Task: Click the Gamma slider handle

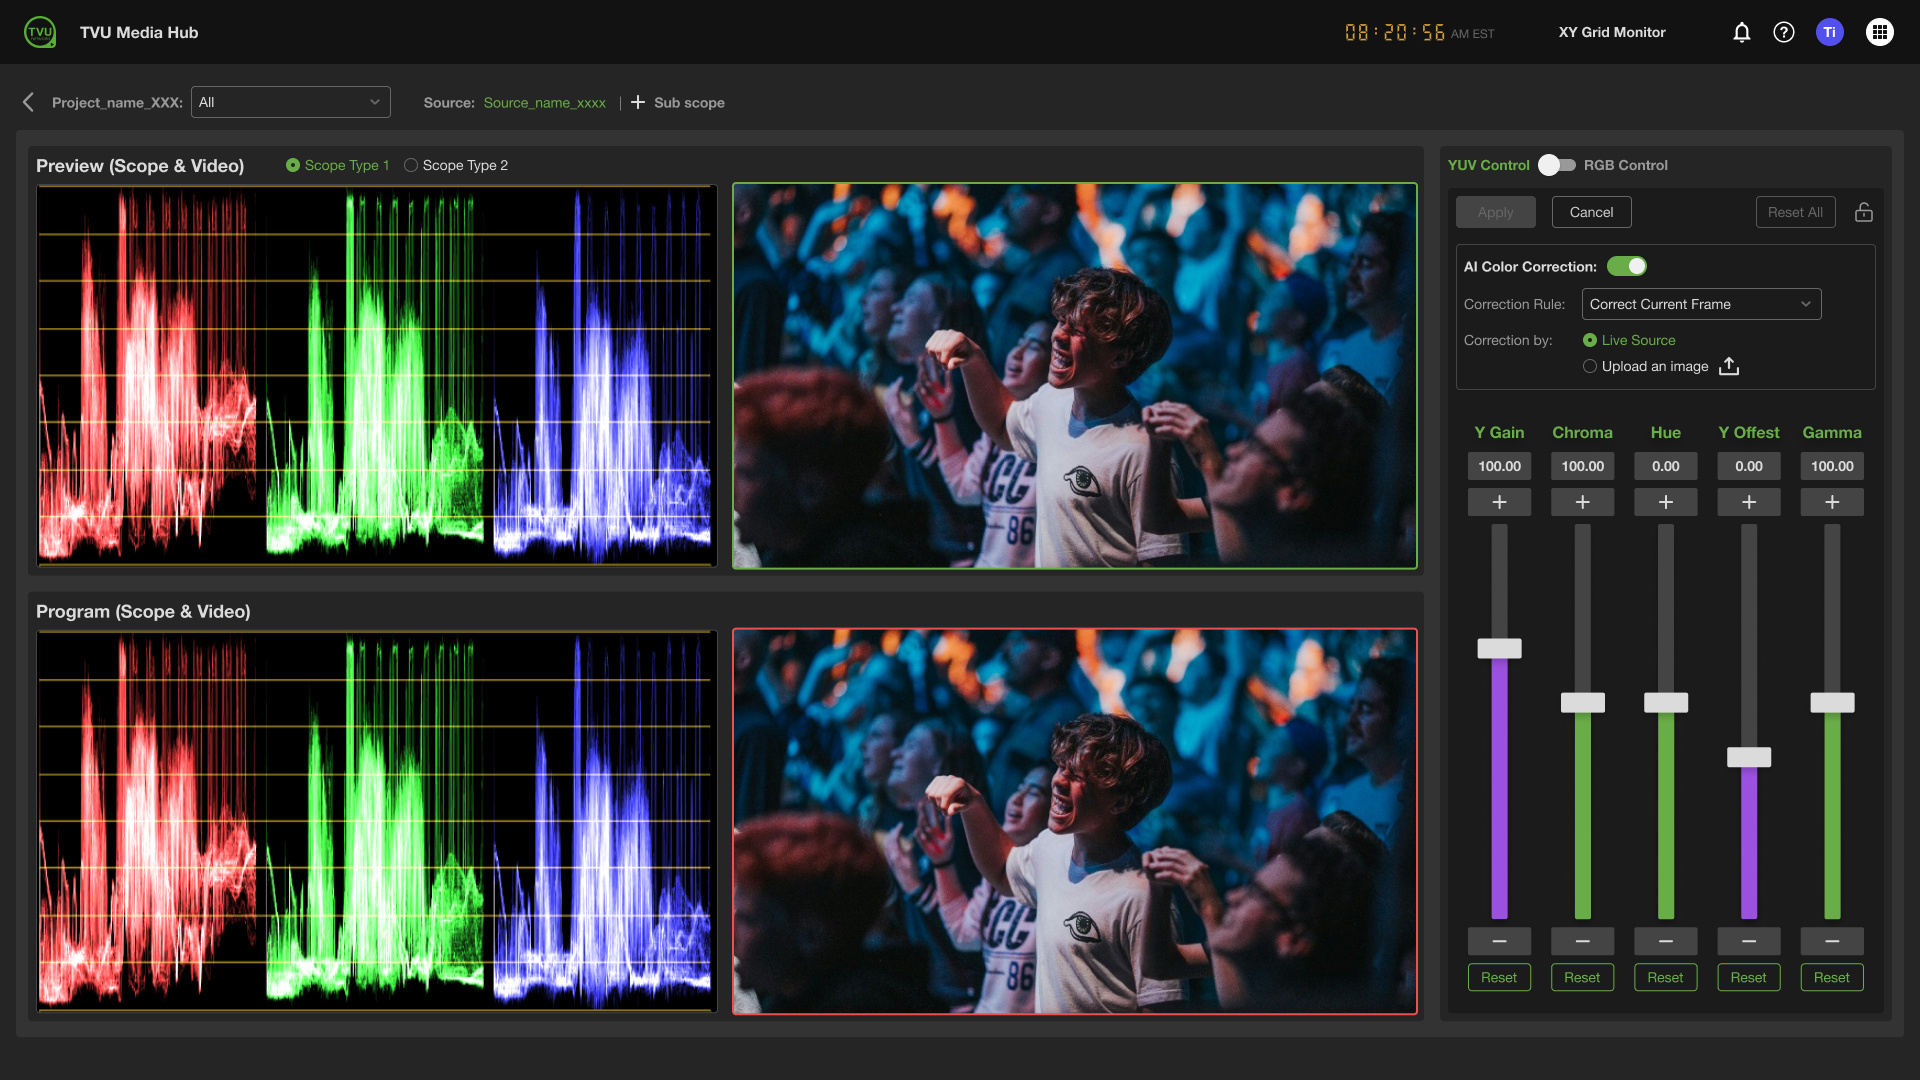Action: pos(1832,702)
